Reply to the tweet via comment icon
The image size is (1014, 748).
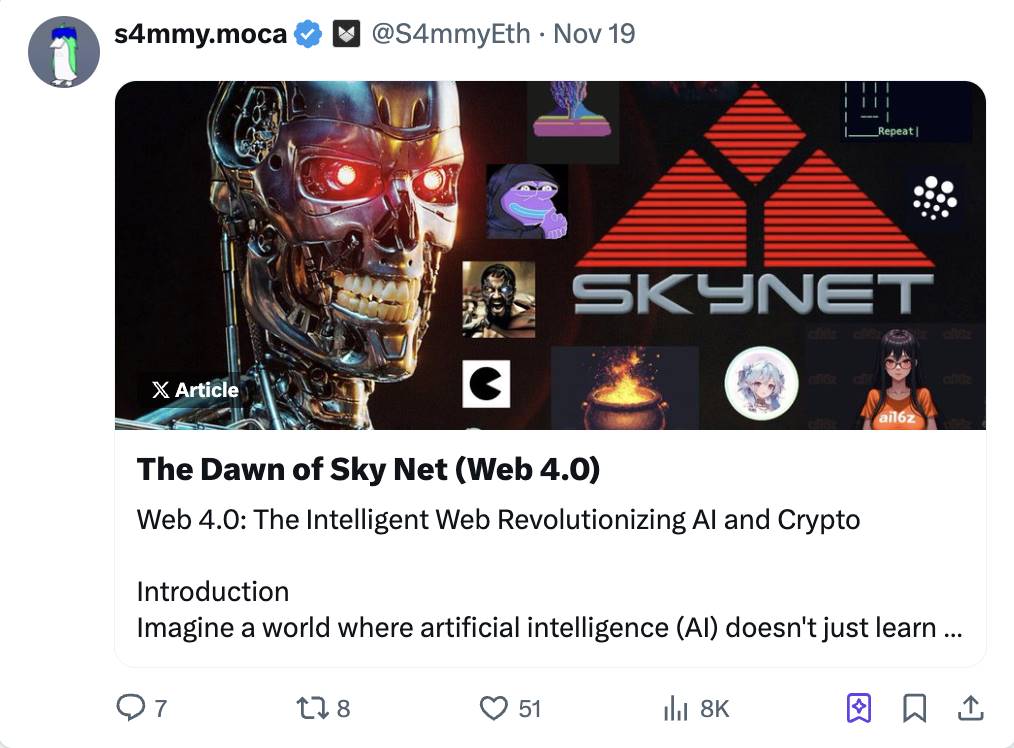131,708
